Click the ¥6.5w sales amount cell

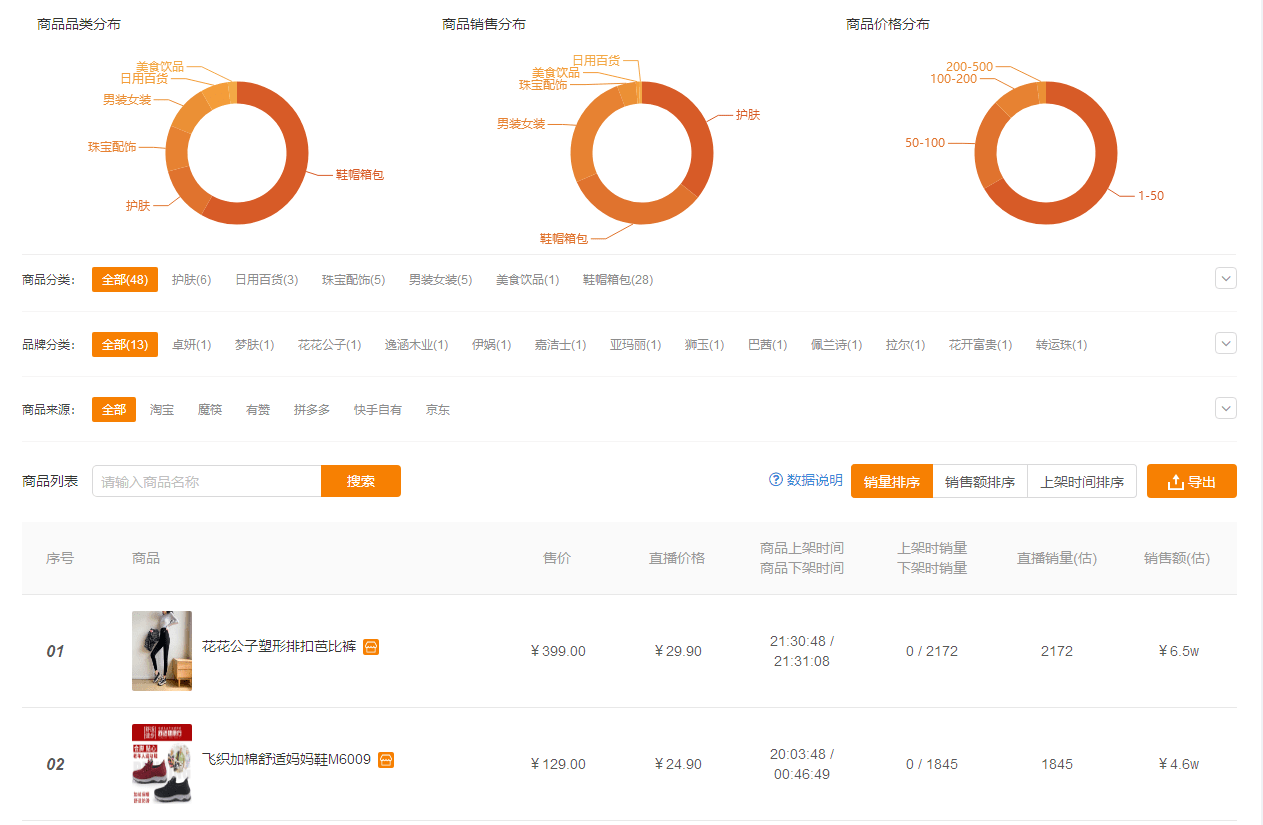coord(1178,651)
